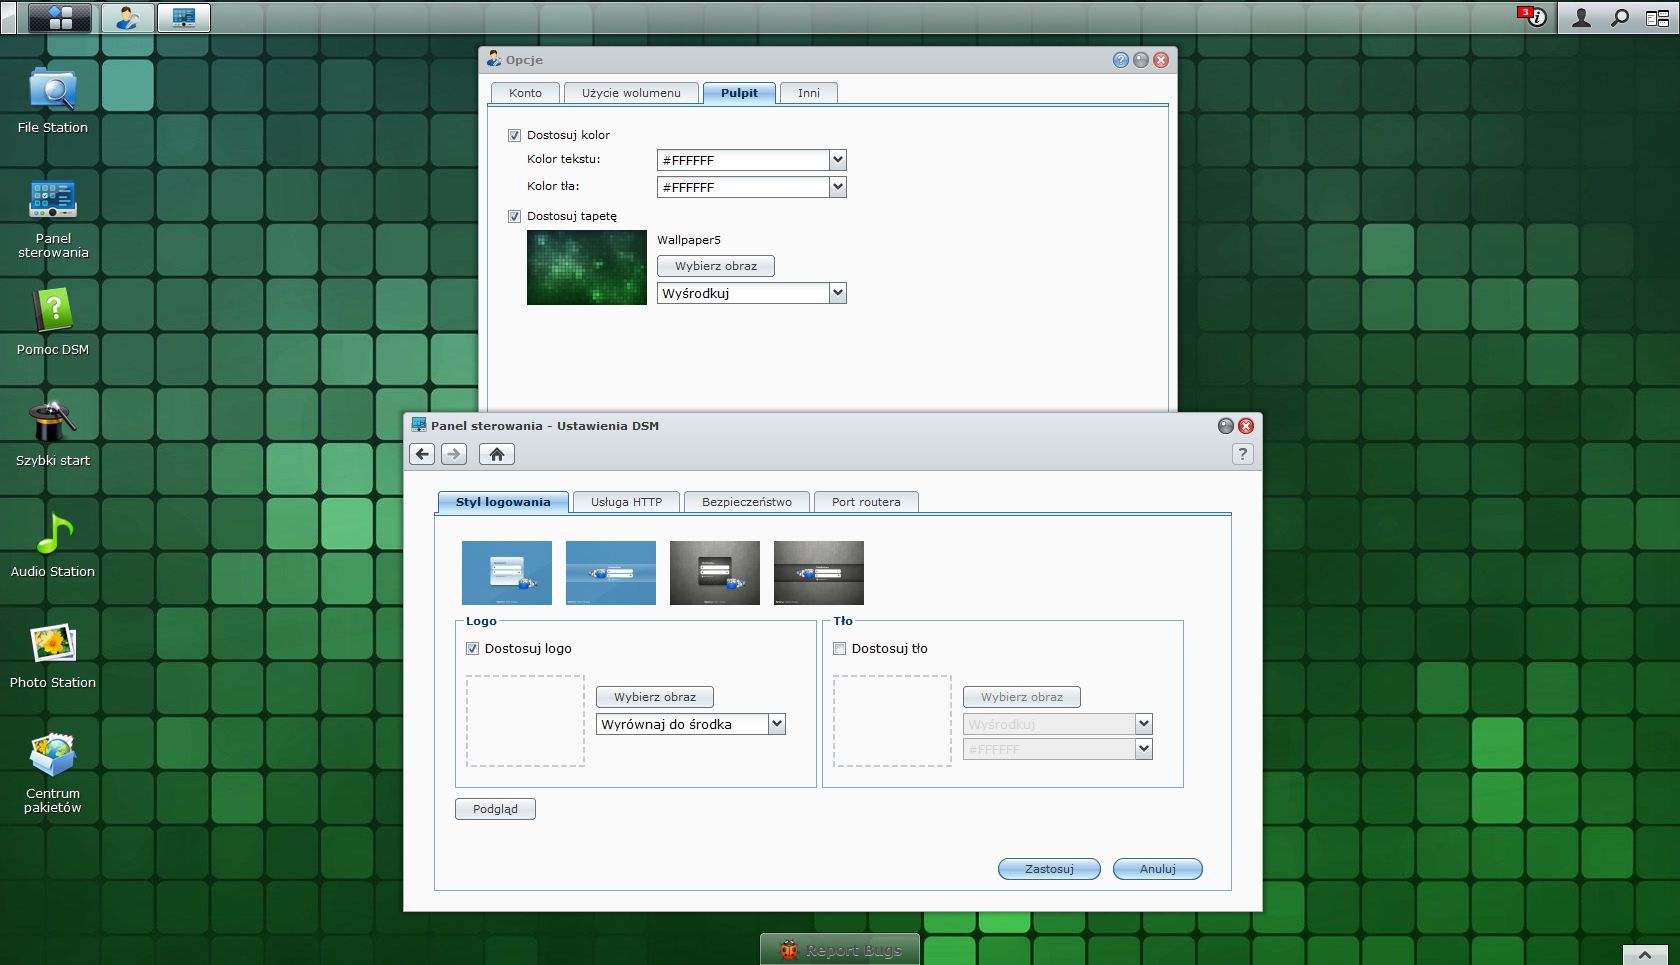Select the first blue login style thumbnail
1680x965 pixels.
pos(507,573)
